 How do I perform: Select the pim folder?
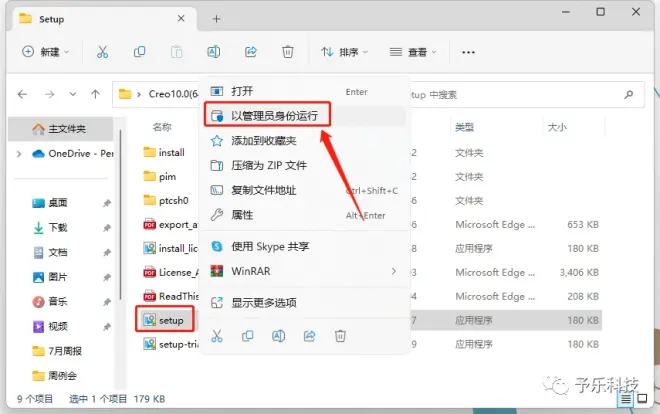tap(160, 177)
